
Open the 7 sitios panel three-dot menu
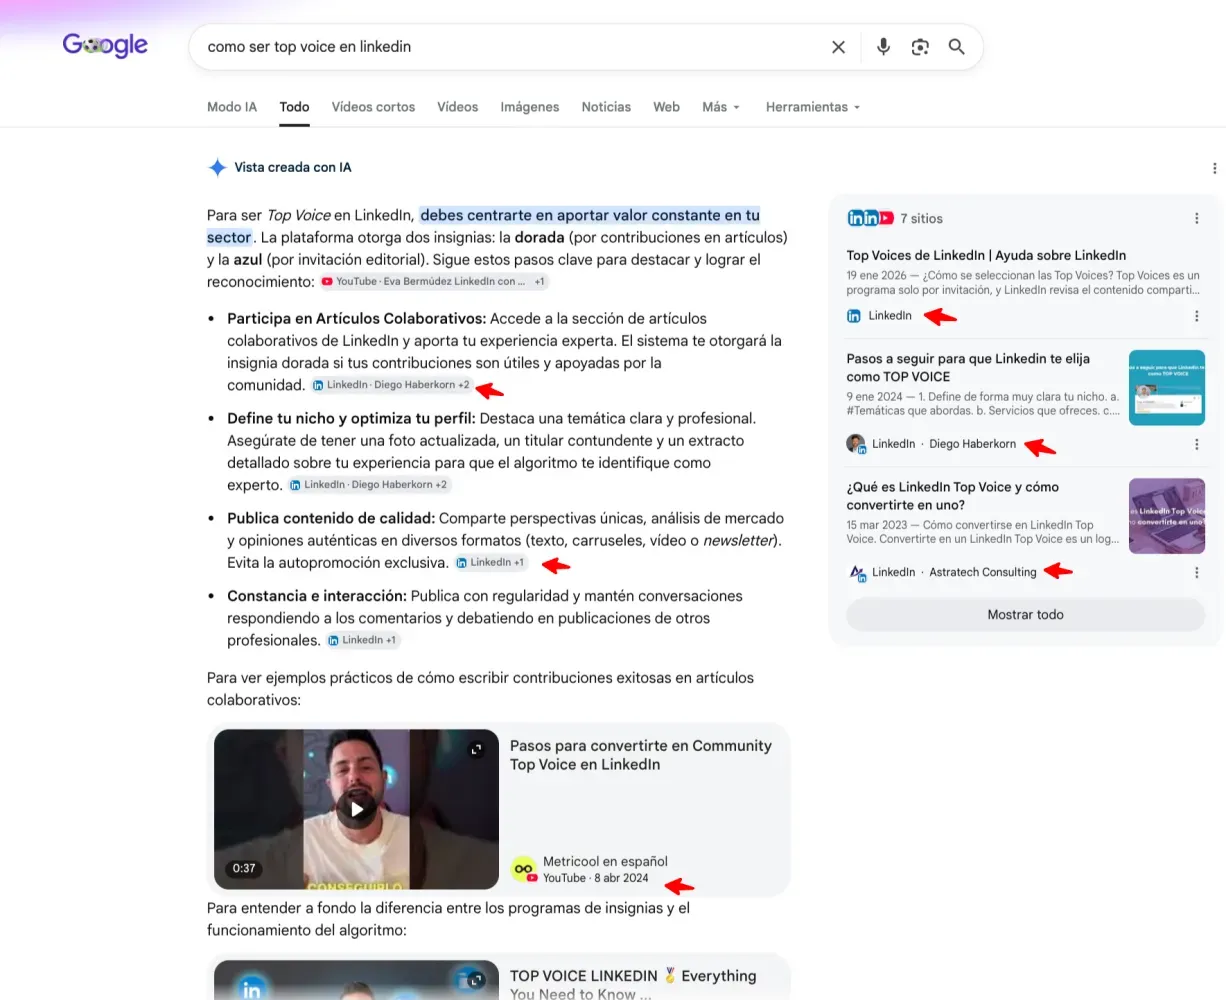tap(1197, 218)
